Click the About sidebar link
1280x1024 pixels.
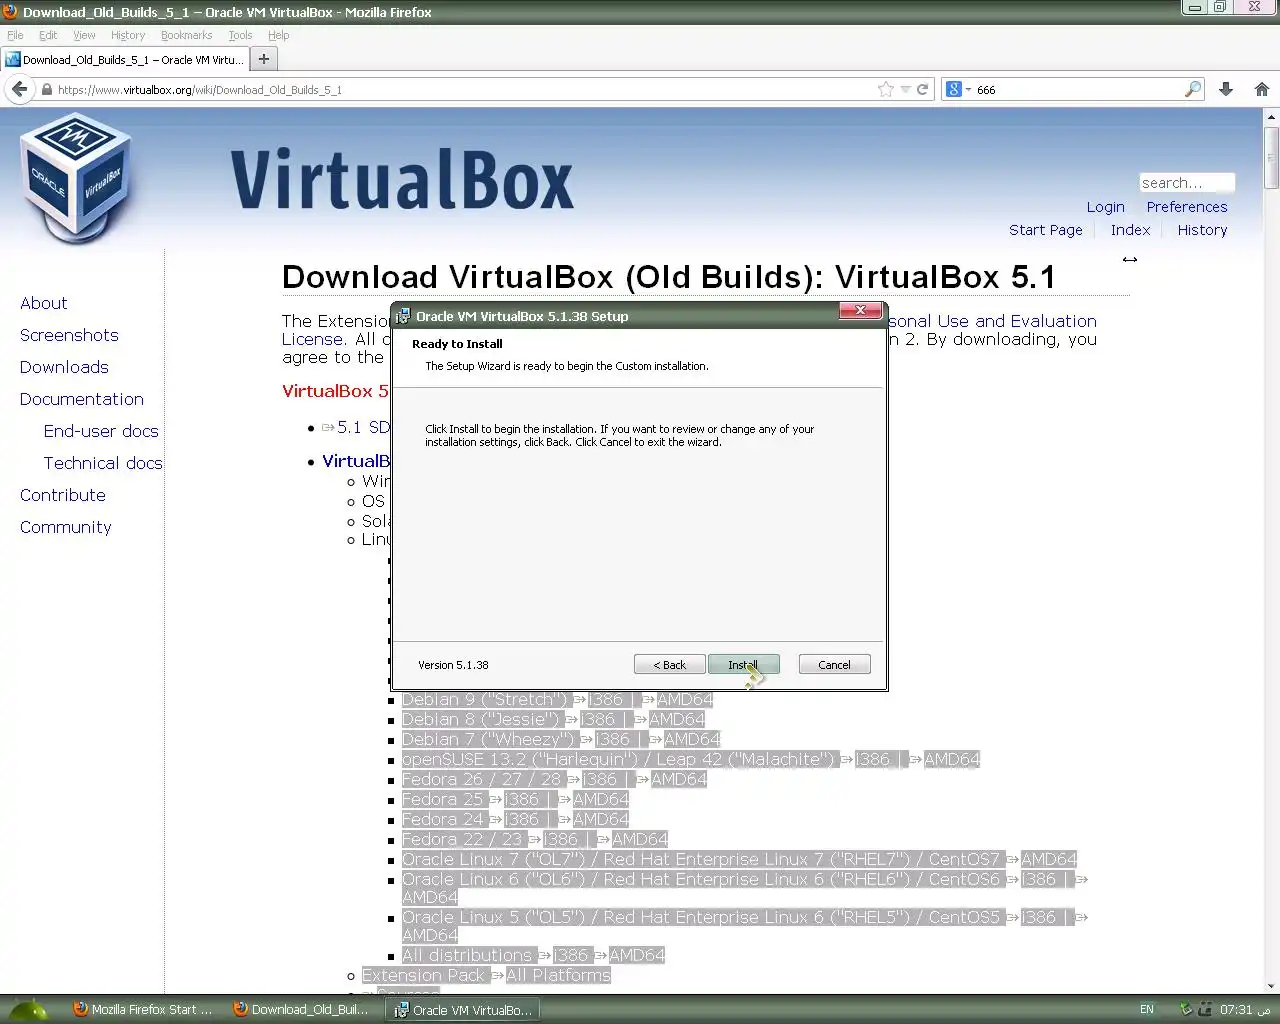click(x=44, y=303)
